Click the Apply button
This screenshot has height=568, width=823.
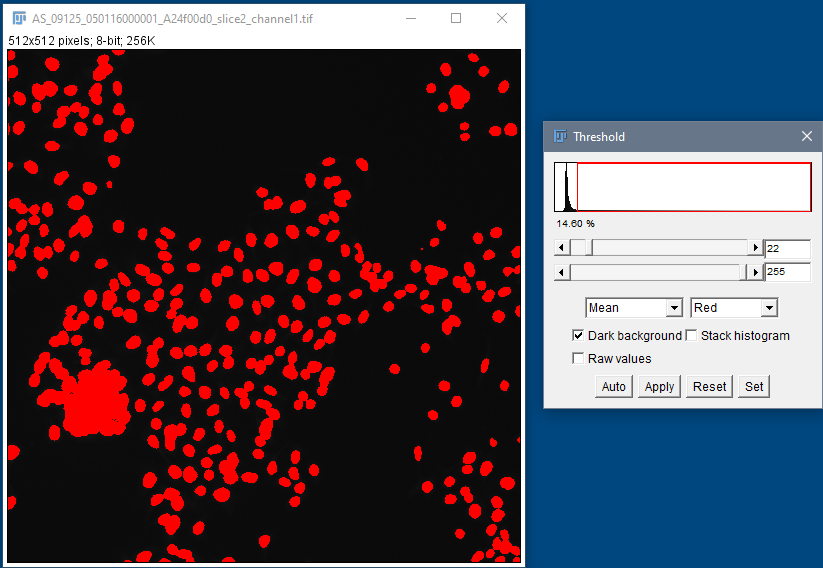click(x=659, y=387)
